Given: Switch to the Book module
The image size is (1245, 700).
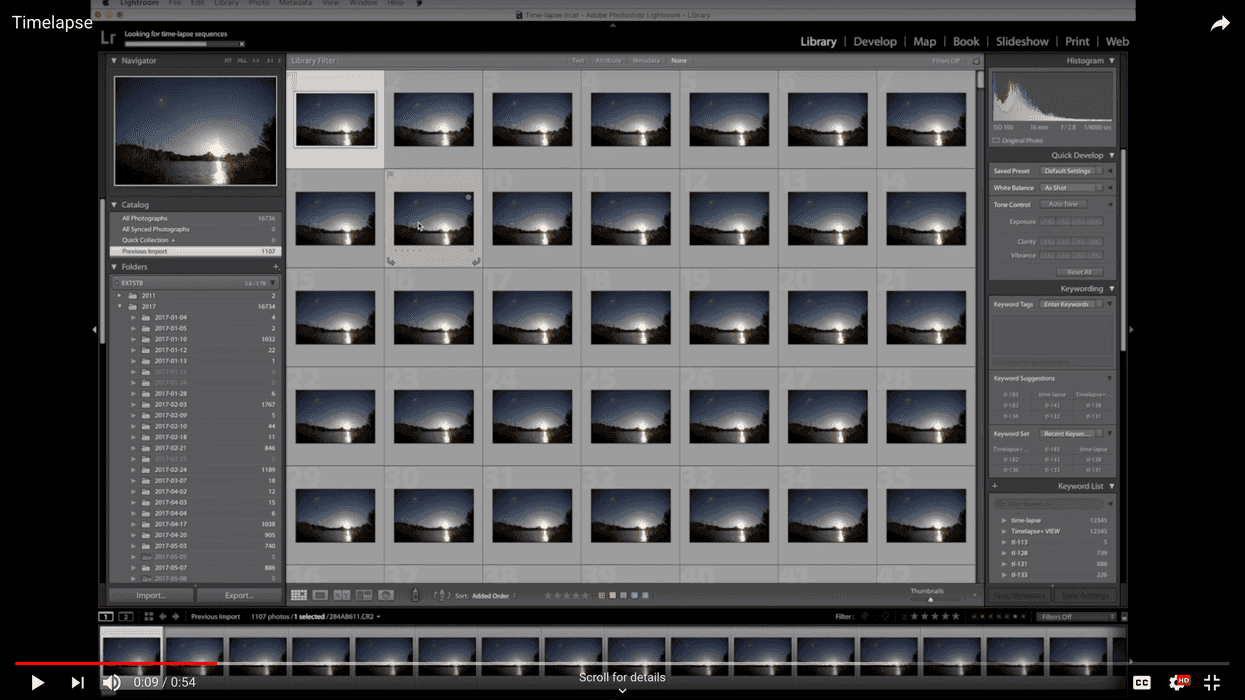Looking at the screenshot, I should (x=966, y=42).
